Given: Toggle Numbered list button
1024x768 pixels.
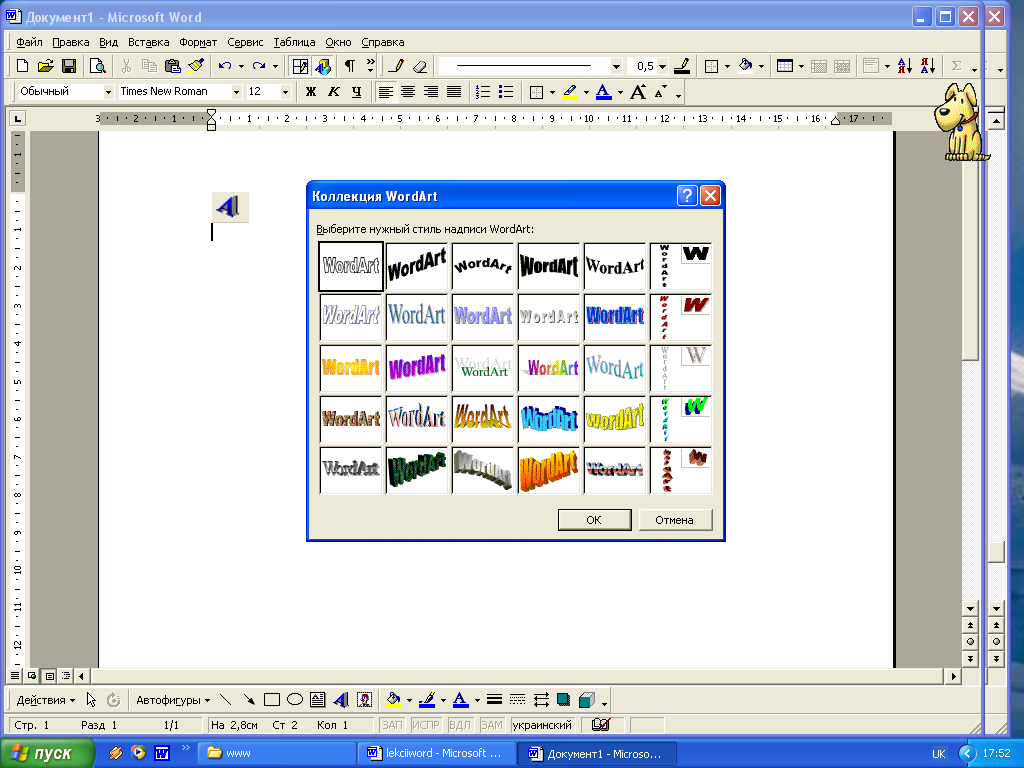Looking at the screenshot, I should [483, 92].
